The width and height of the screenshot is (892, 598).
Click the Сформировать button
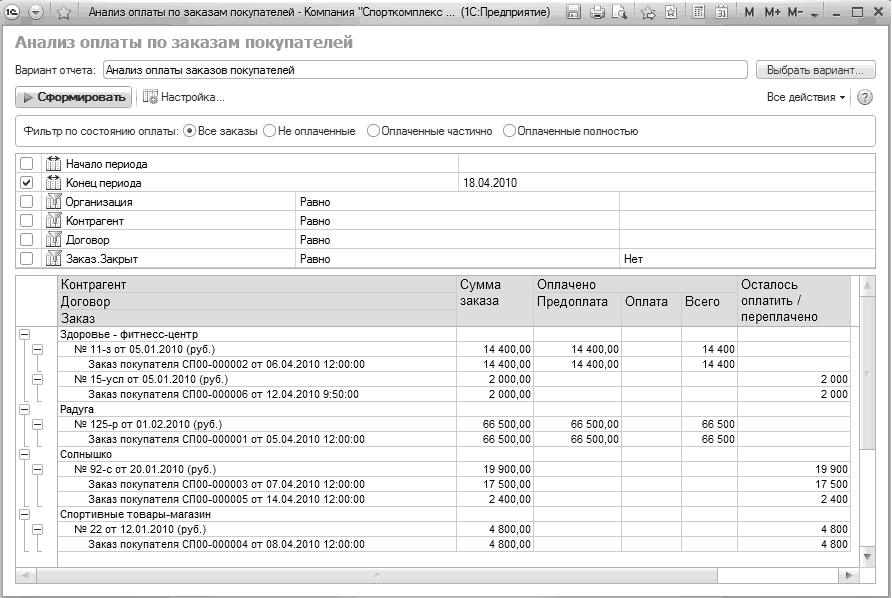(74, 97)
